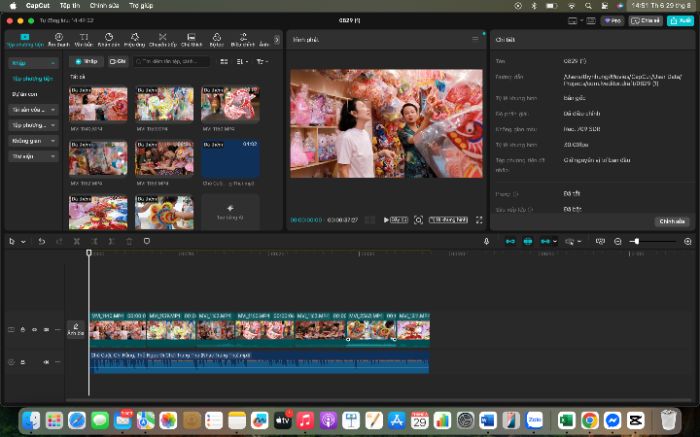Click the Chỉnh sửa button in details panel

pos(672,221)
